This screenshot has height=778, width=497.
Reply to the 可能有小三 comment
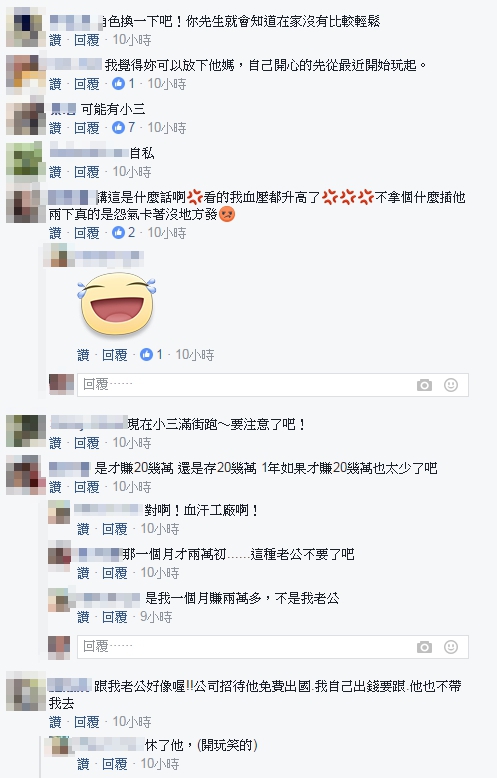click(x=87, y=128)
